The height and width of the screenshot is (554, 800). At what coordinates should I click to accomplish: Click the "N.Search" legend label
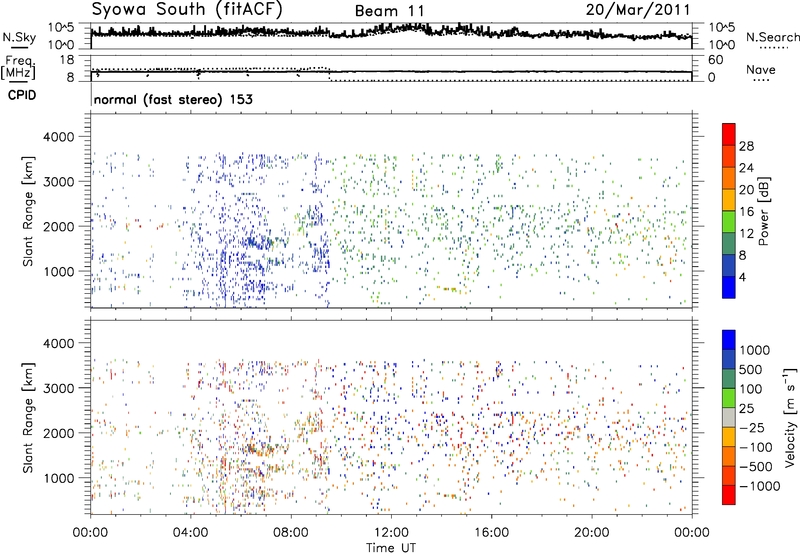(x=772, y=37)
